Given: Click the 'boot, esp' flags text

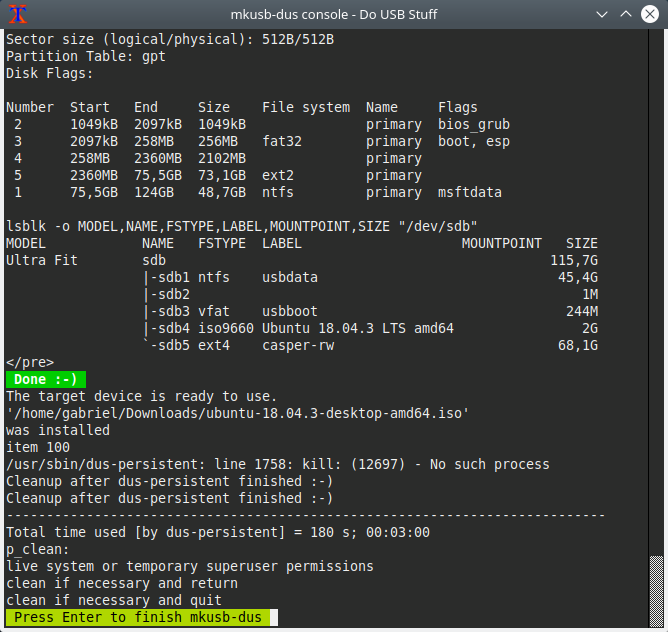Looking at the screenshot, I should pyautogui.click(x=474, y=141).
